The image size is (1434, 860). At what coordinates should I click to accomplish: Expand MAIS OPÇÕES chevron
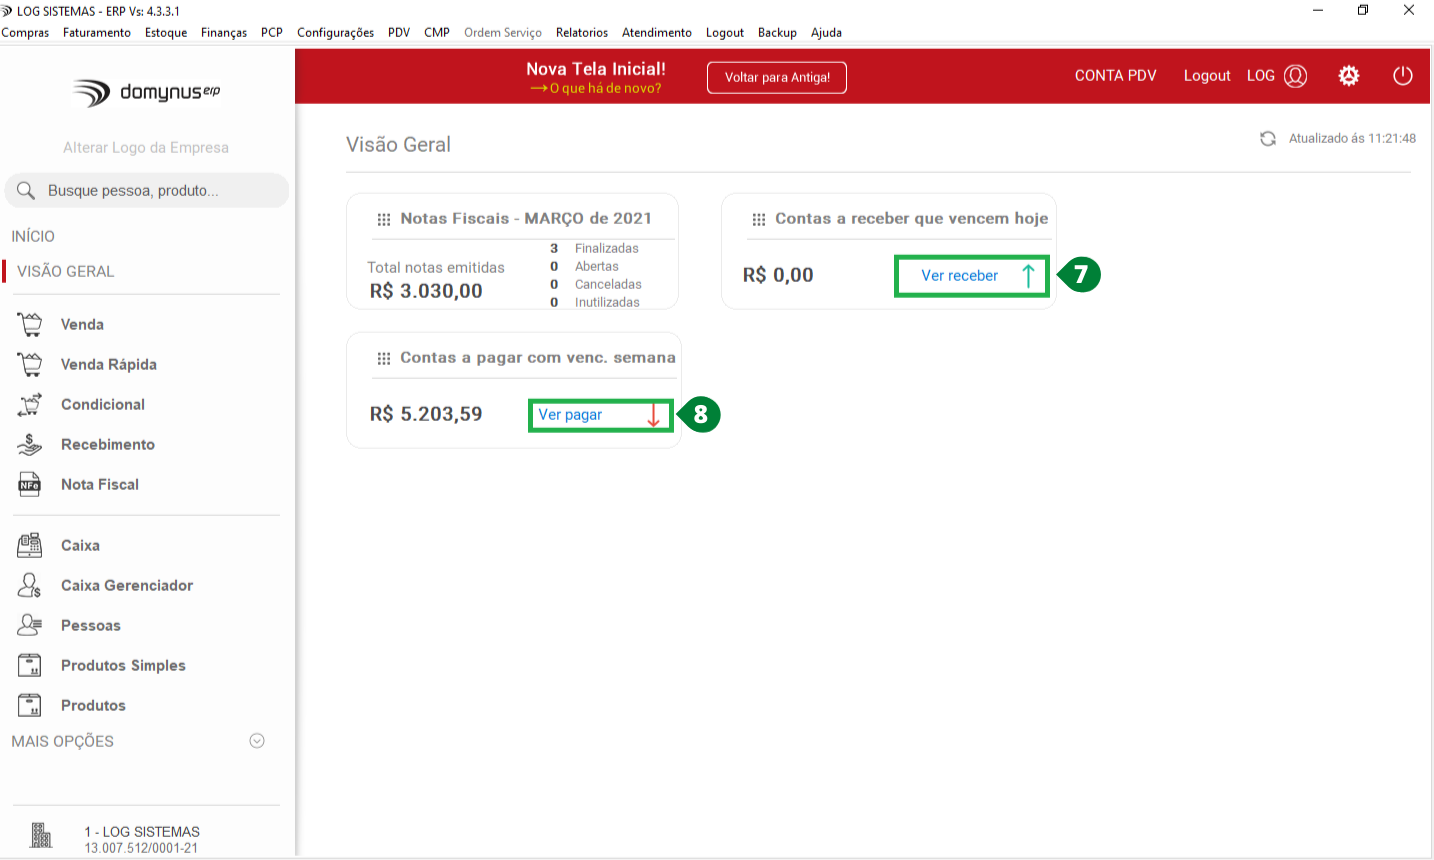(257, 741)
